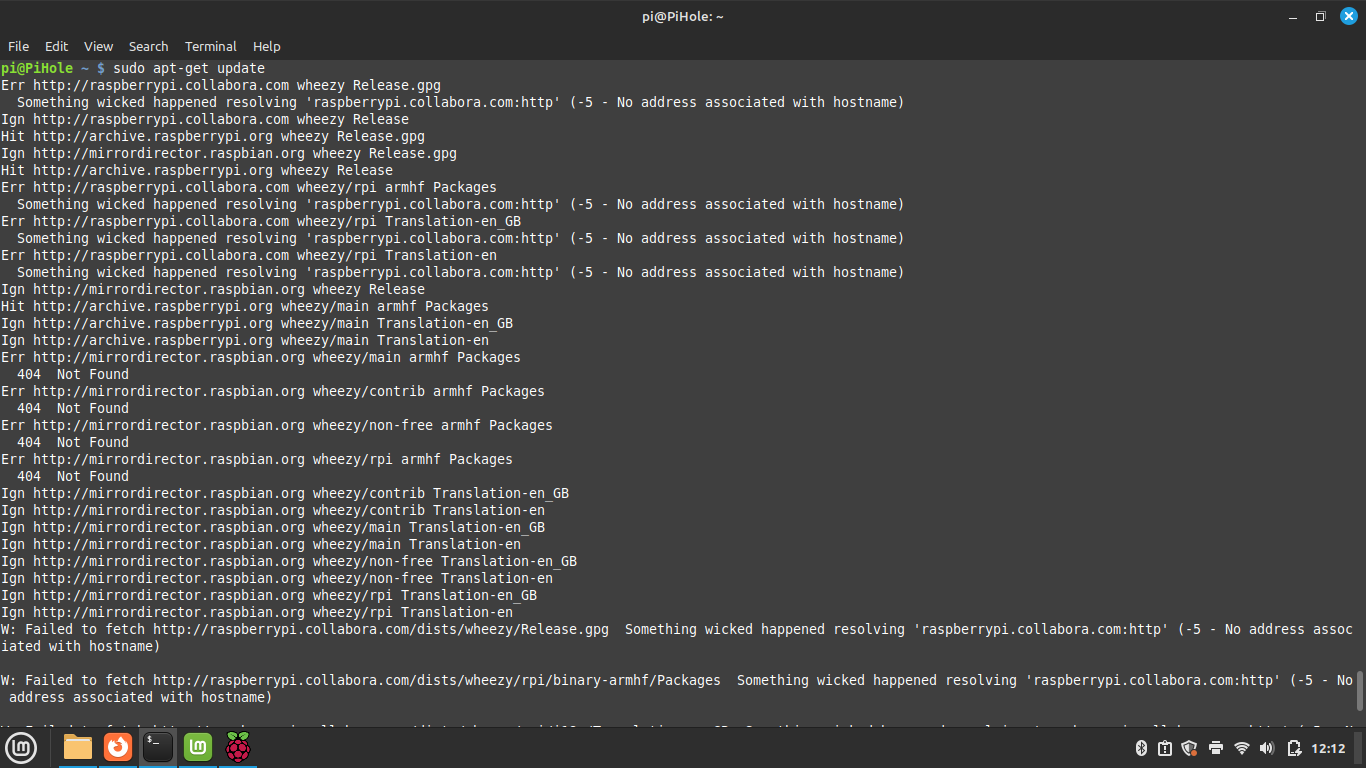Open the battery power tray icon
This screenshot has height=768, width=1366.
[x=1294, y=748]
